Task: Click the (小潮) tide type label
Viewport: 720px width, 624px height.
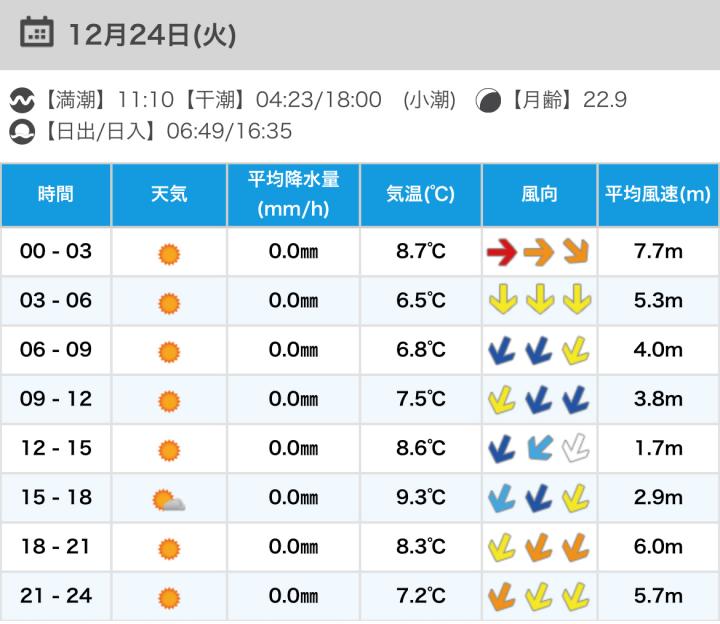Action: [x=429, y=100]
